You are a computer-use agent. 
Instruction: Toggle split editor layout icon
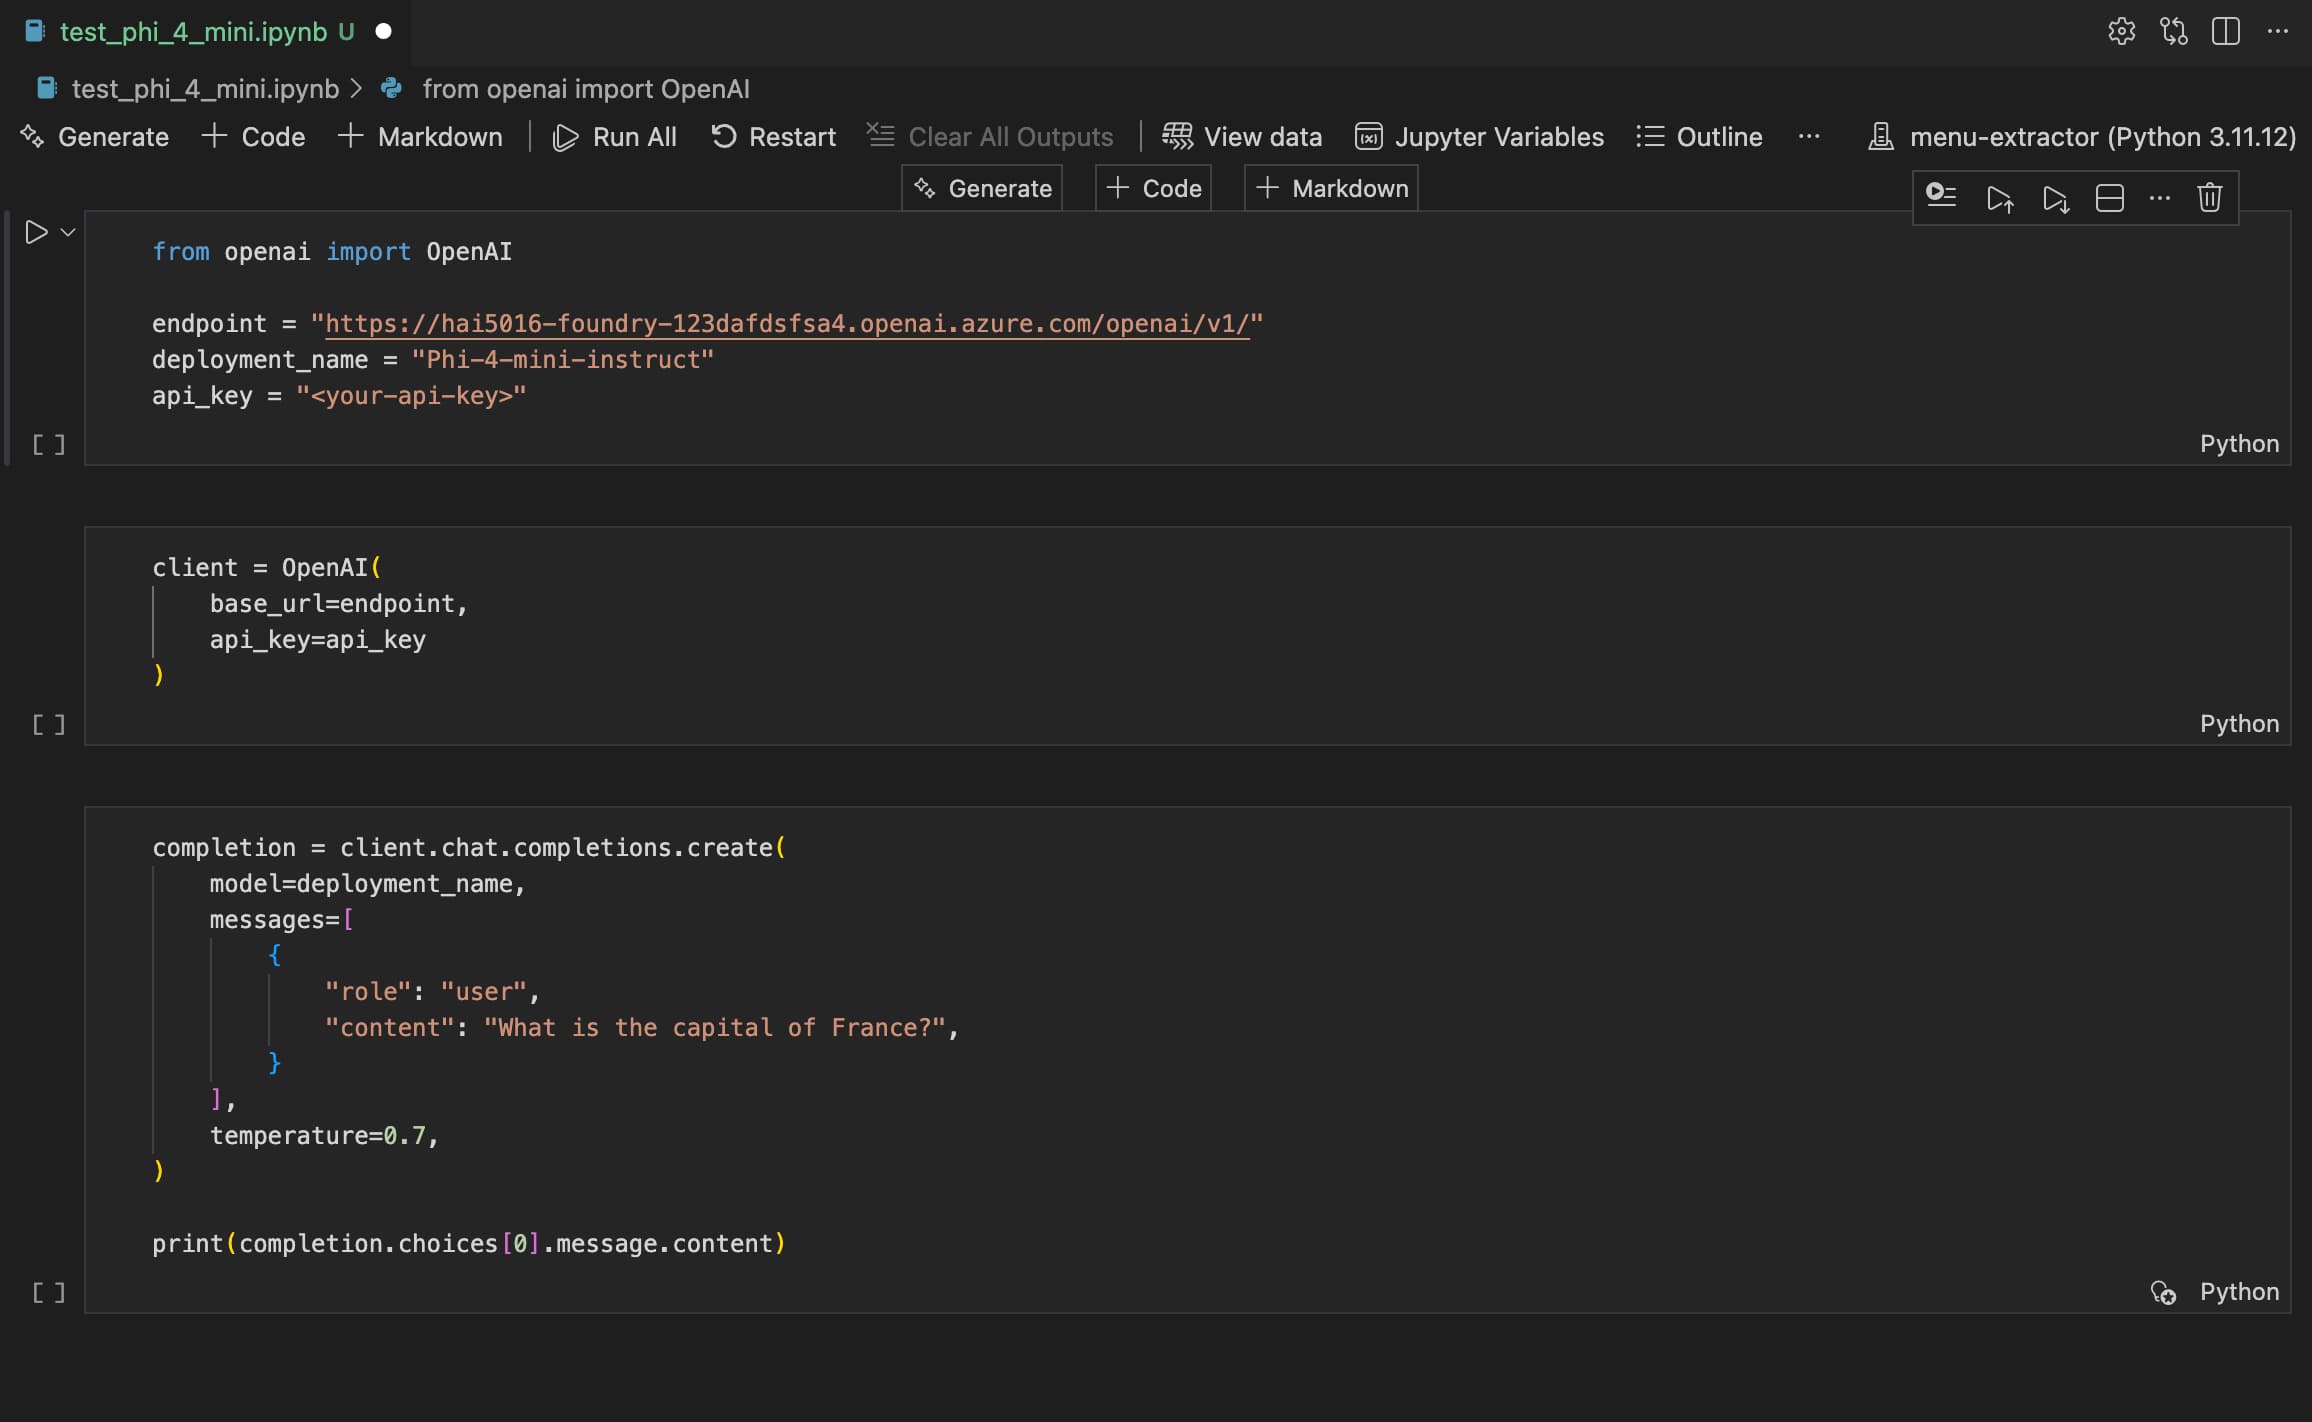(2225, 32)
